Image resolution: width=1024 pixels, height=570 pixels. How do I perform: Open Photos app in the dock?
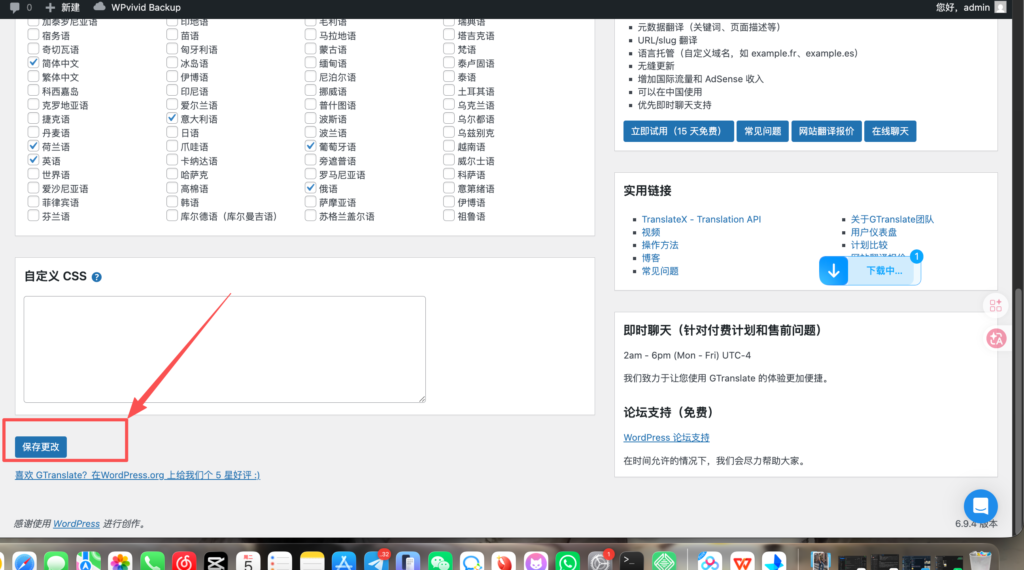tap(120, 562)
